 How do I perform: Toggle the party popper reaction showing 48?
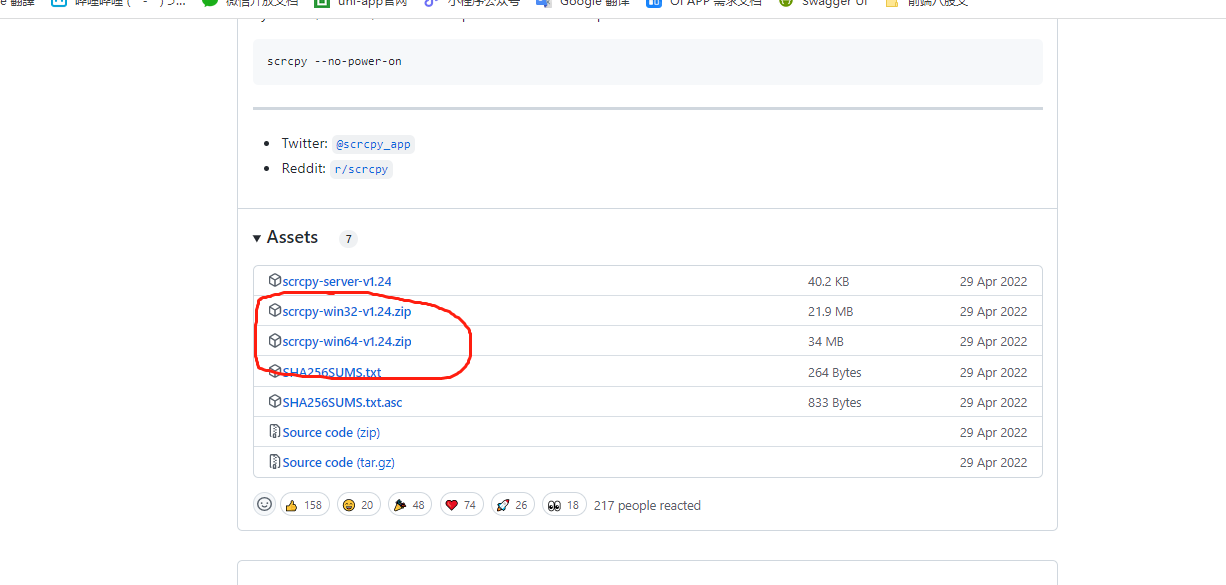410,505
